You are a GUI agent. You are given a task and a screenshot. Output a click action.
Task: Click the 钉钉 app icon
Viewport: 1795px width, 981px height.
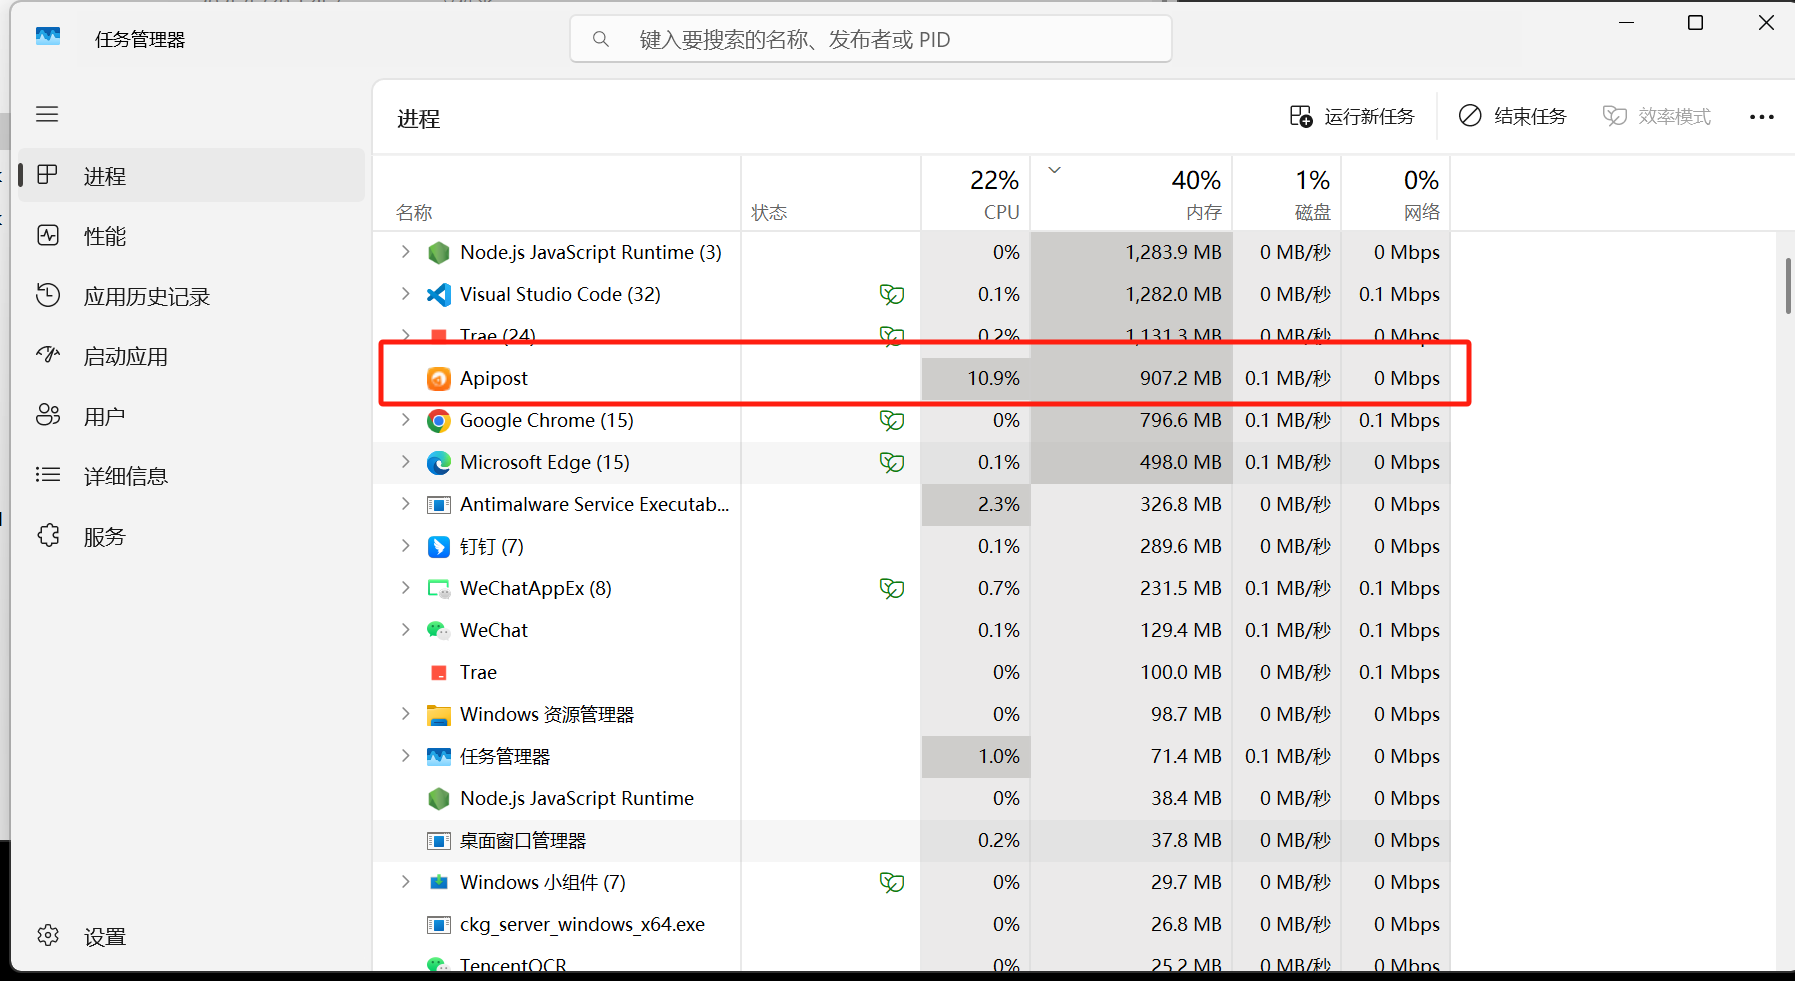coord(438,547)
